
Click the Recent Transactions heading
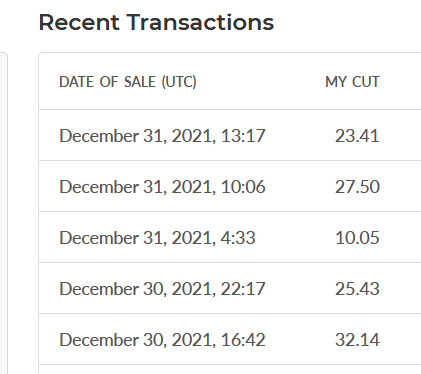click(x=156, y=23)
